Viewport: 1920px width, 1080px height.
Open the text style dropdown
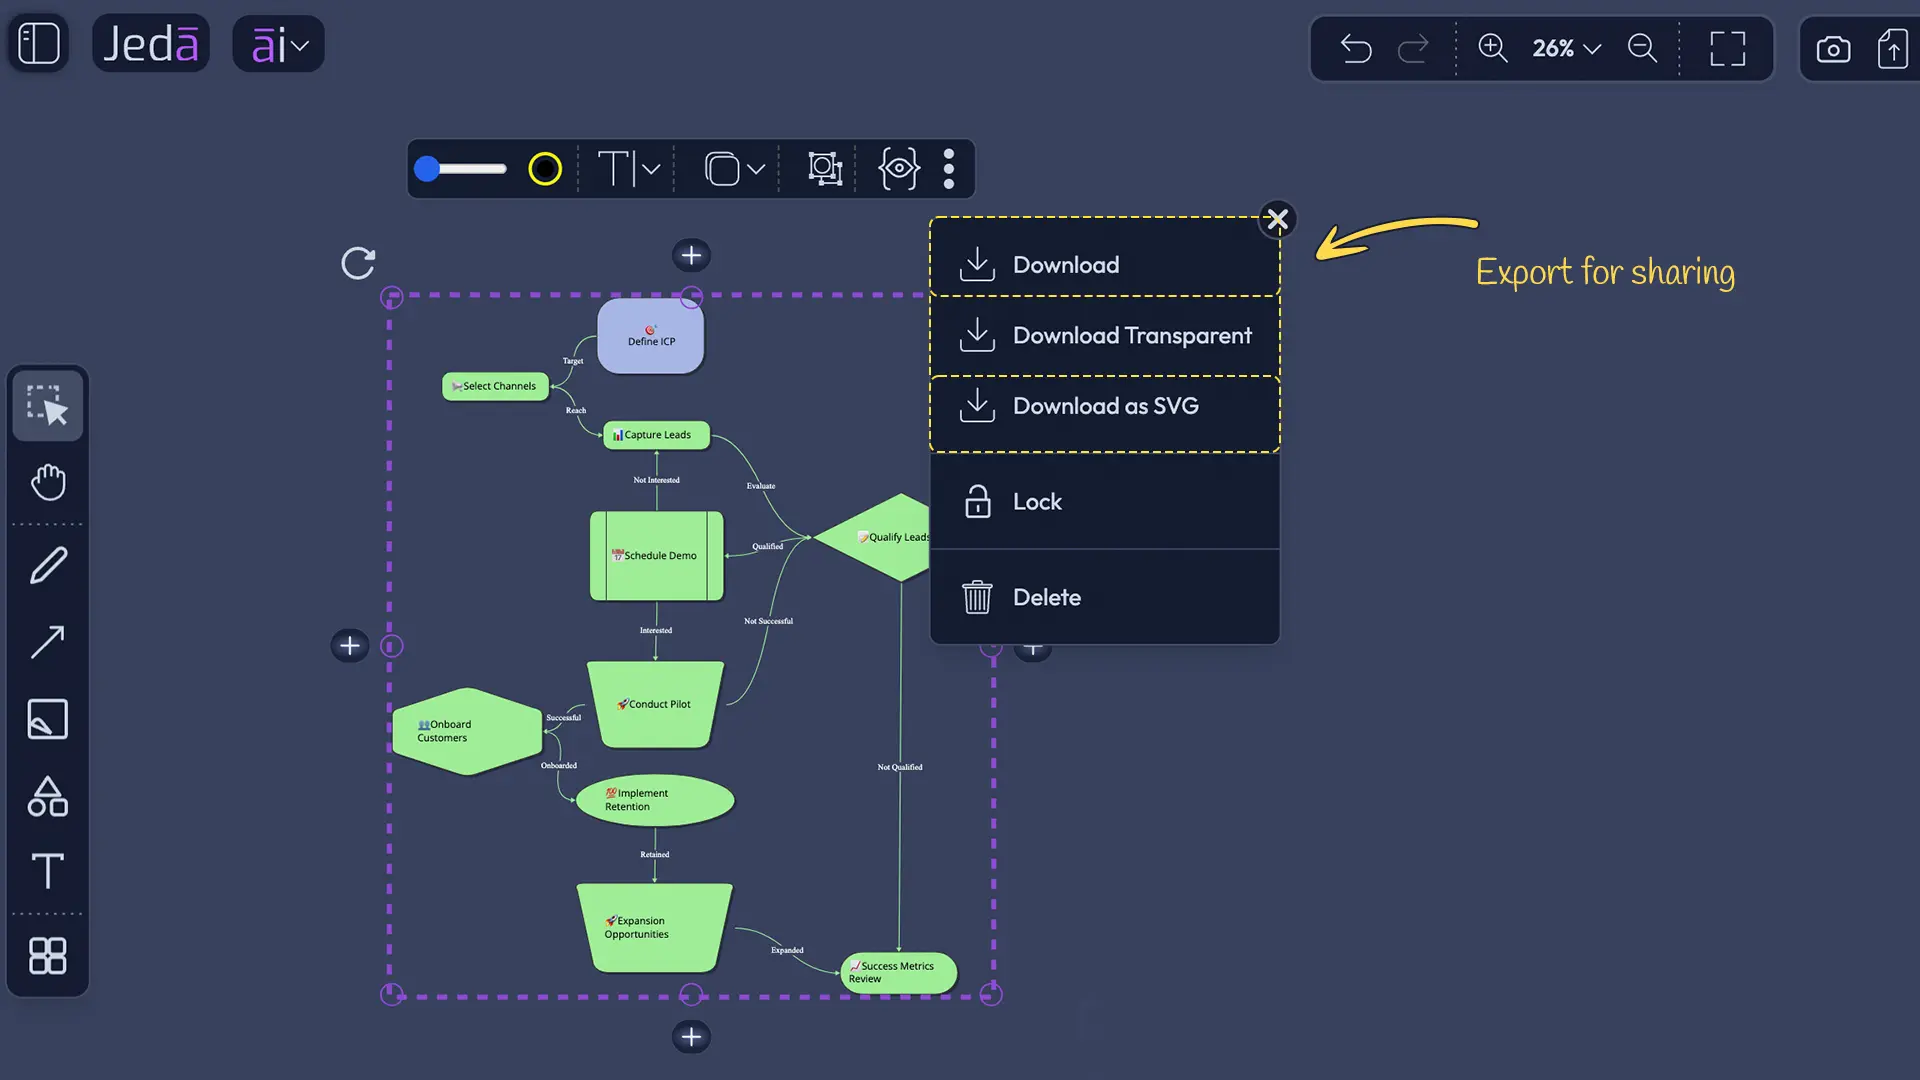628,169
